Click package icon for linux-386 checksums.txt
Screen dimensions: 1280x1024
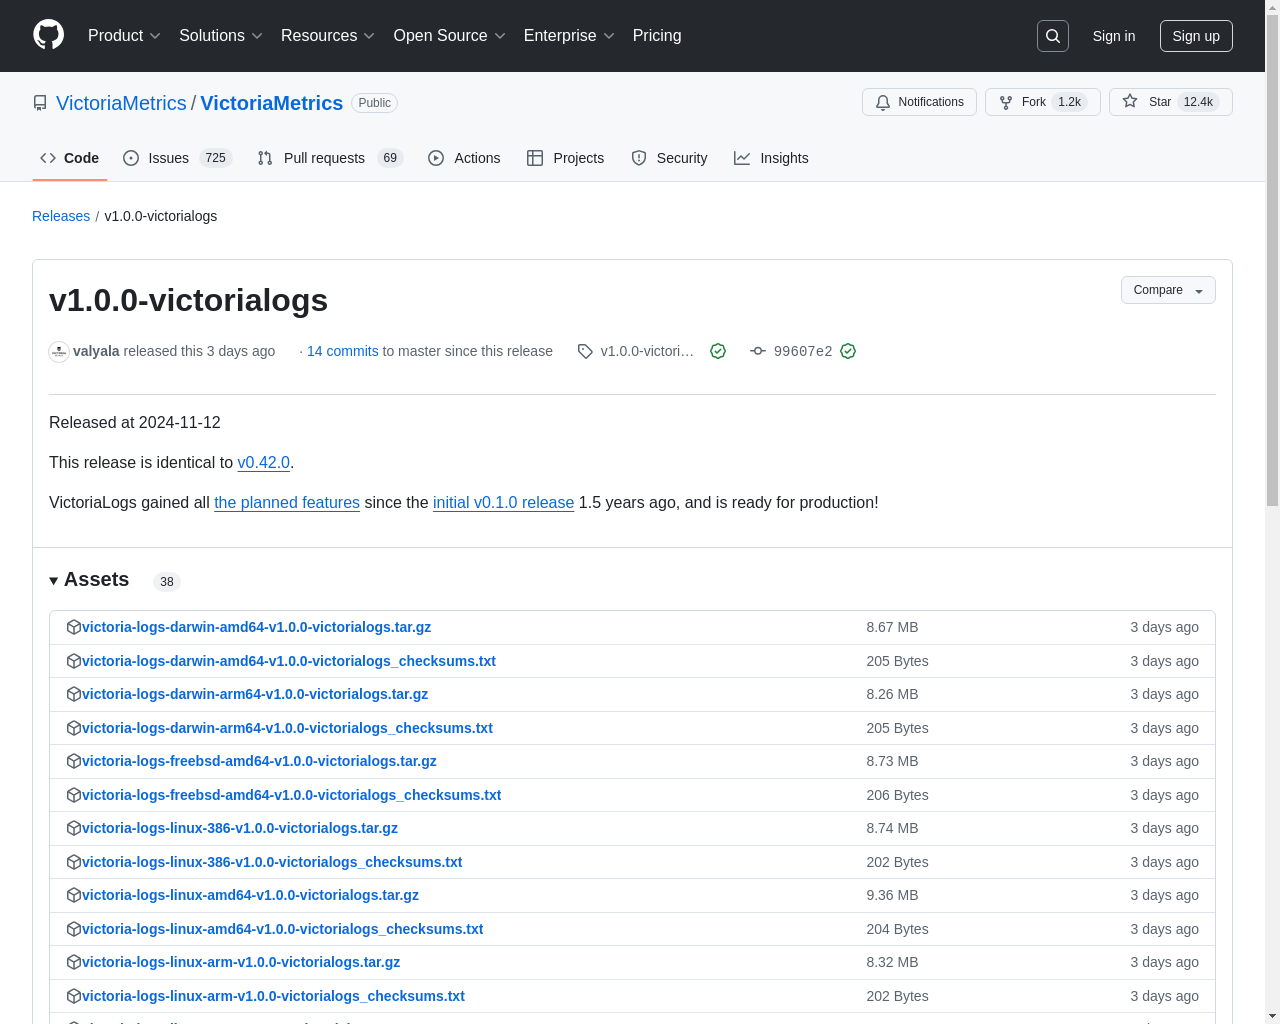(74, 862)
